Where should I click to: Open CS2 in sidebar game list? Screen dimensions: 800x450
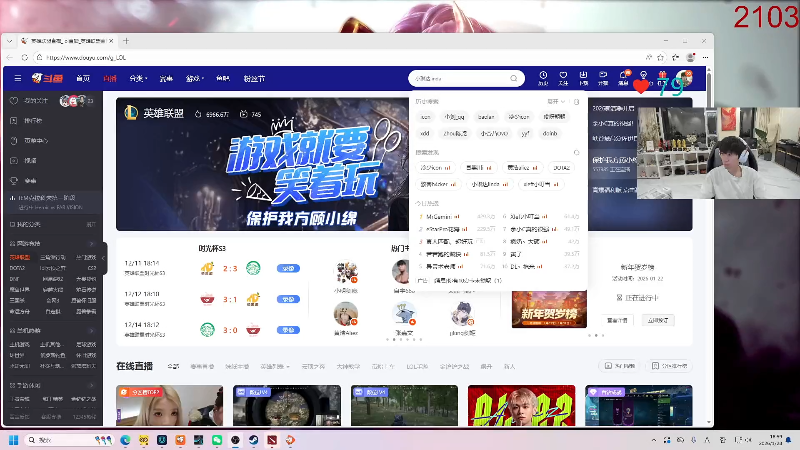pyautogui.click(x=92, y=268)
